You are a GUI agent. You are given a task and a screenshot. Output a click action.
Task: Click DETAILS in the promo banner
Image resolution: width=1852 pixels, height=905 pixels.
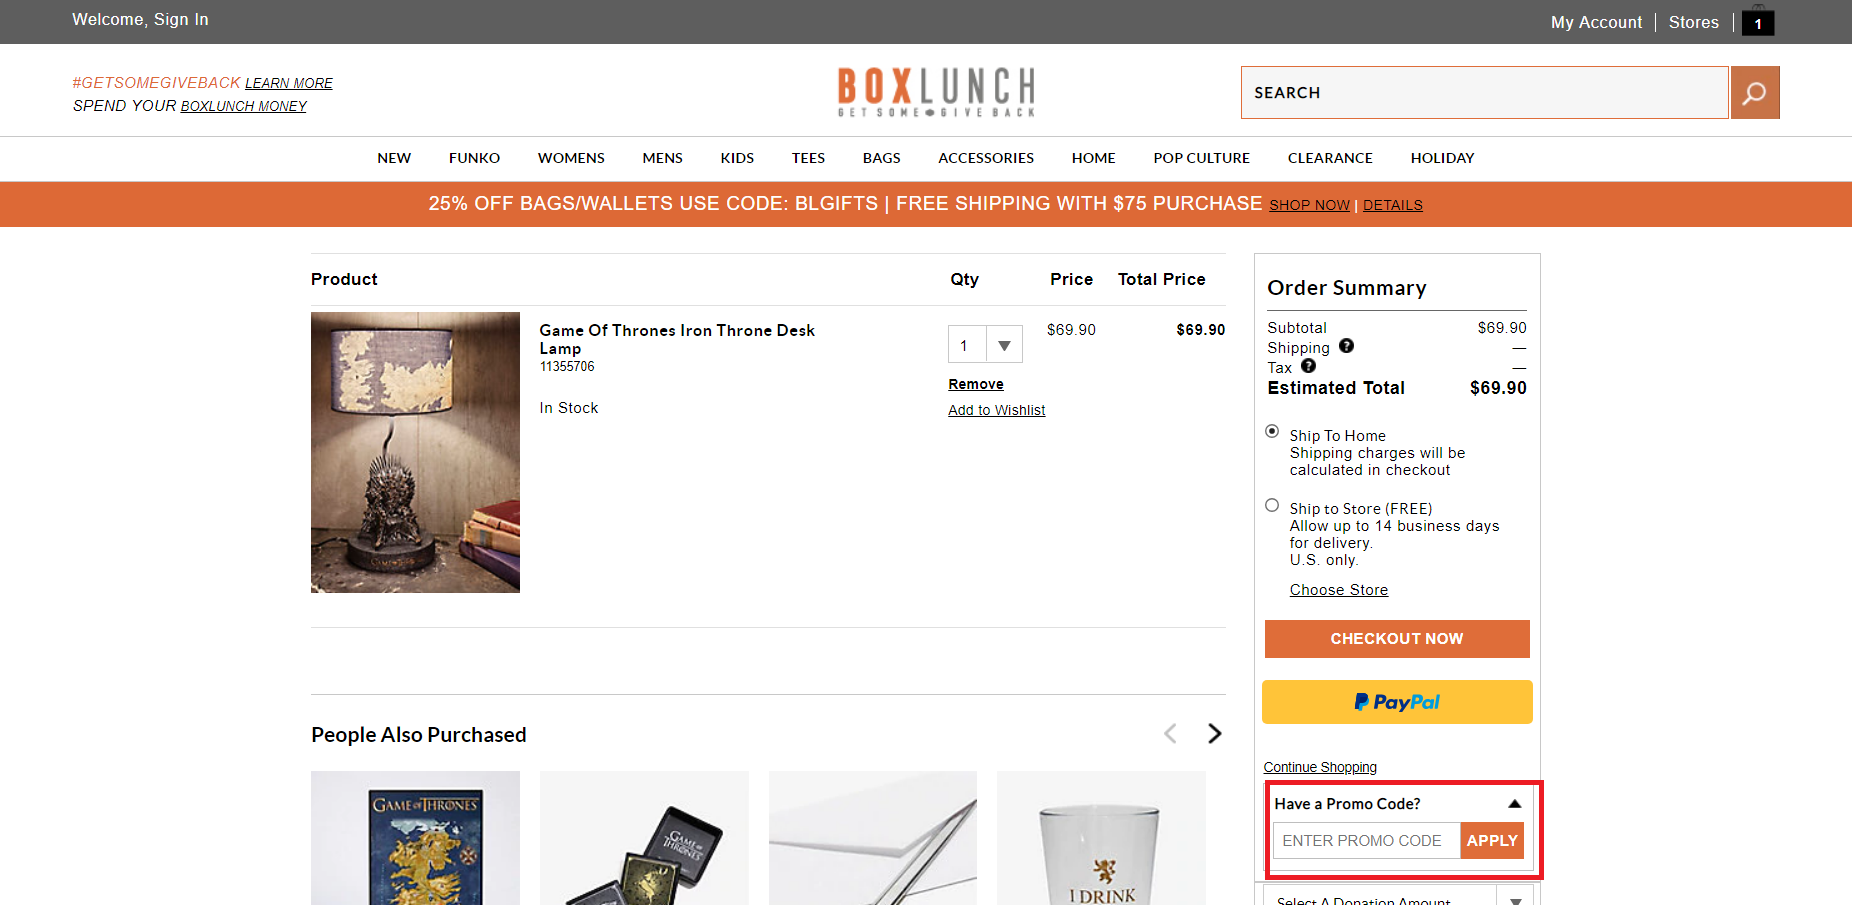point(1393,205)
